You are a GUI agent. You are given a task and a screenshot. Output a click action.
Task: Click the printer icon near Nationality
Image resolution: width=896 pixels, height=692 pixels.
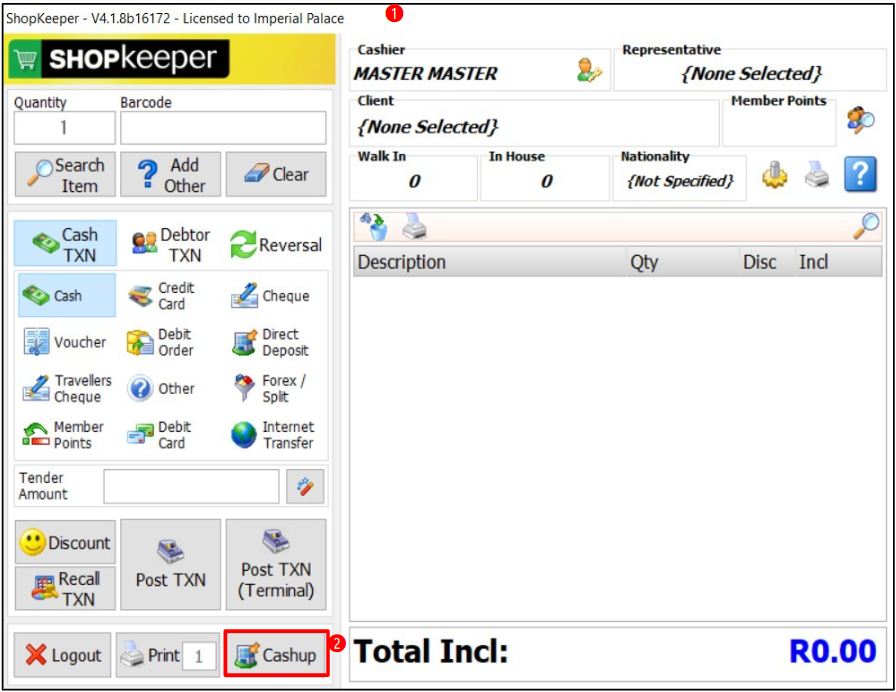[817, 174]
